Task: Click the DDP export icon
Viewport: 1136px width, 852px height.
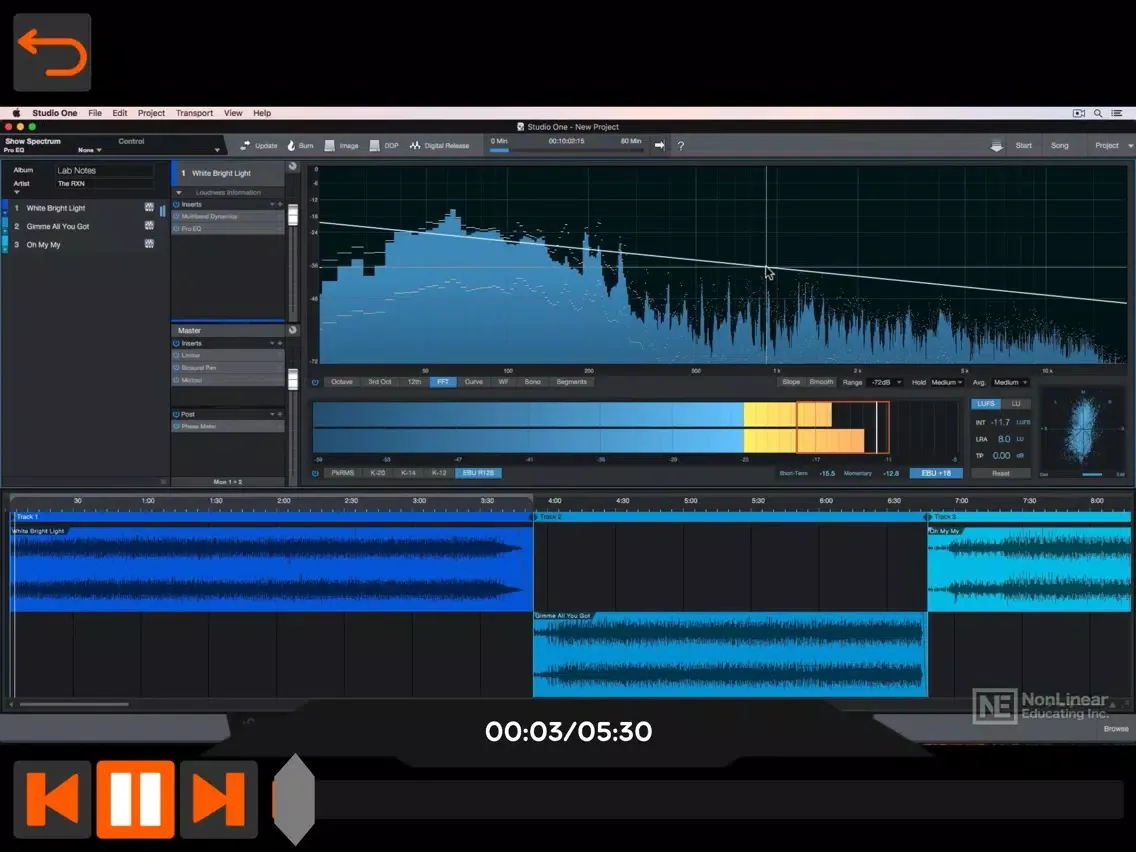Action: 375,146
